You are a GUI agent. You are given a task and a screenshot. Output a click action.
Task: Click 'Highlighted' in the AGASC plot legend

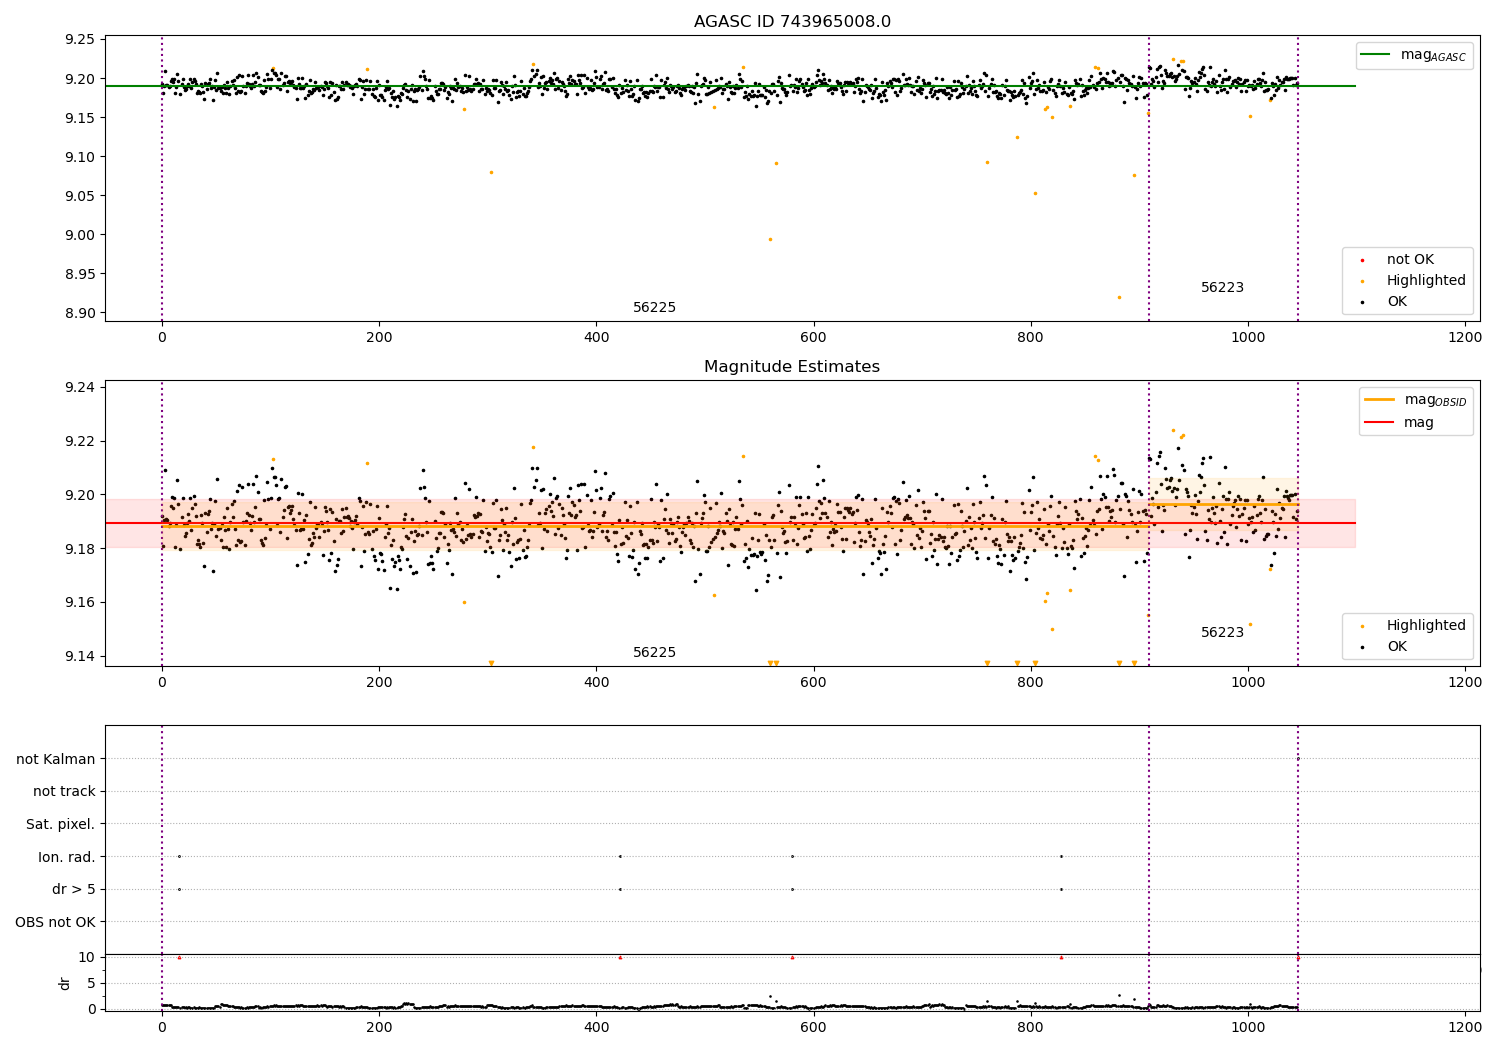point(1426,281)
